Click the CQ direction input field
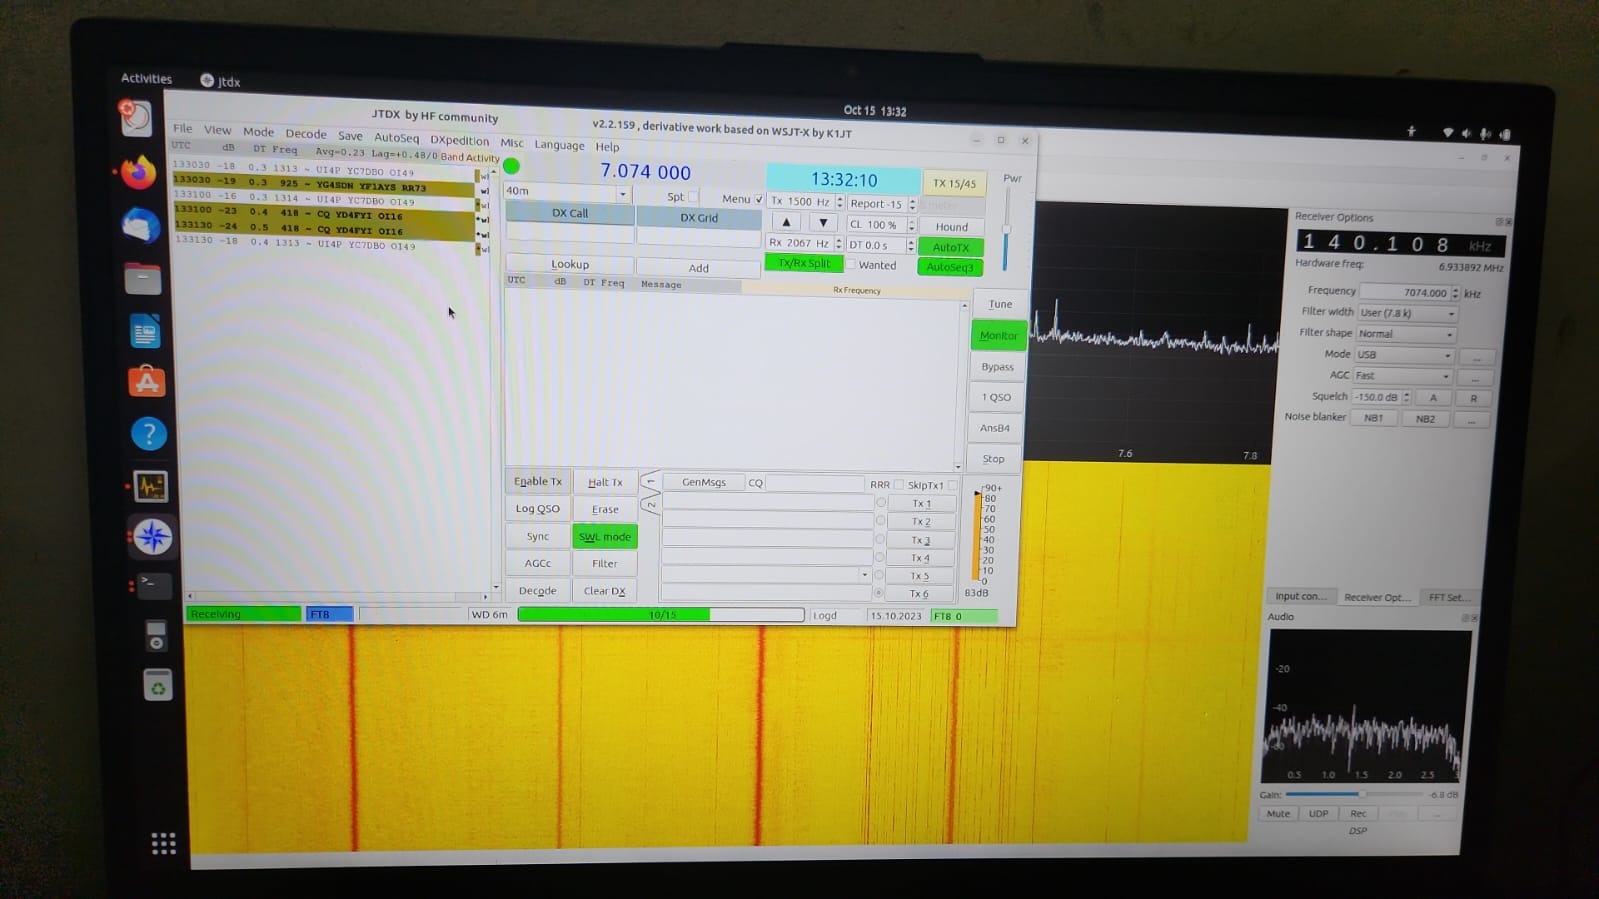Image resolution: width=1599 pixels, height=899 pixels. coord(814,483)
